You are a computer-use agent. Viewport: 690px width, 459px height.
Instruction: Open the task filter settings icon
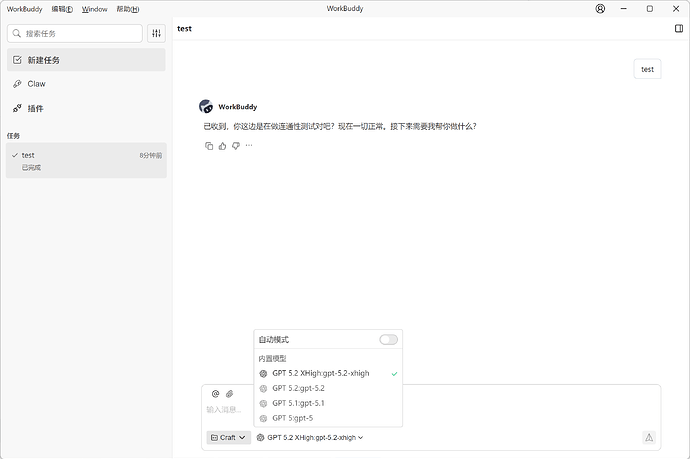pos(156,33)
